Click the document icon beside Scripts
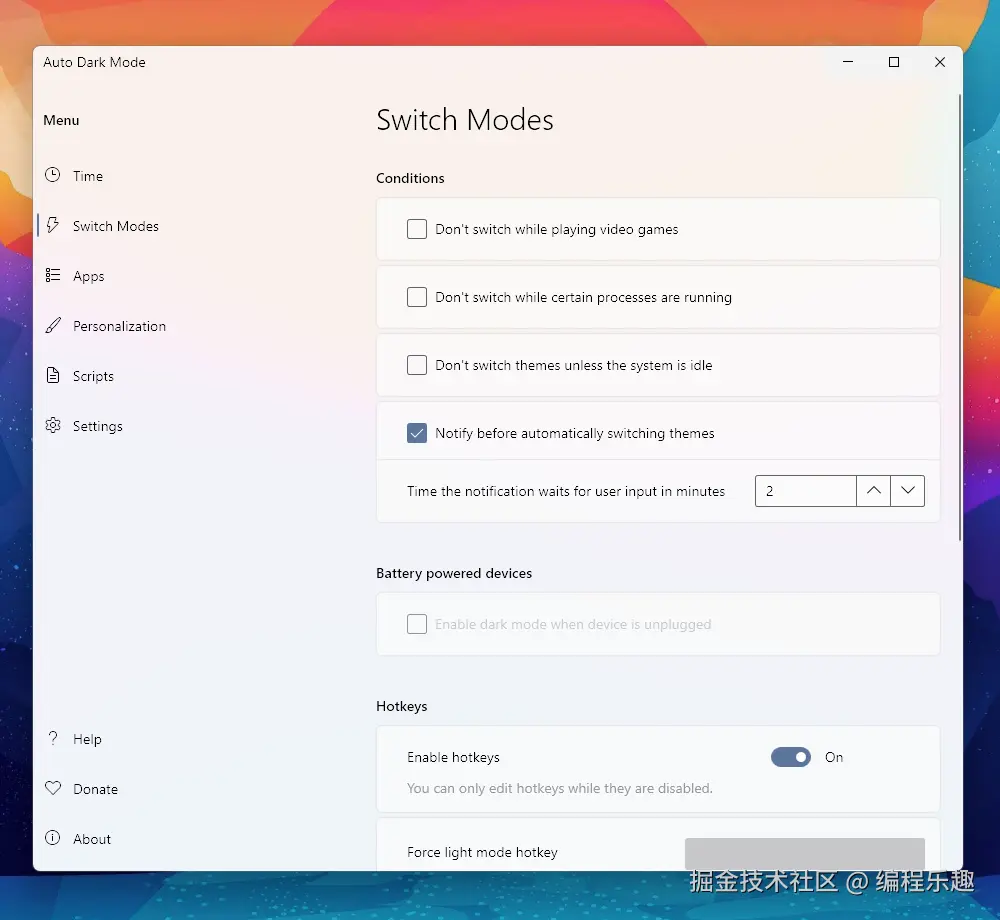Viewport: 1000px width, 920px height. [x=53, y=375]
